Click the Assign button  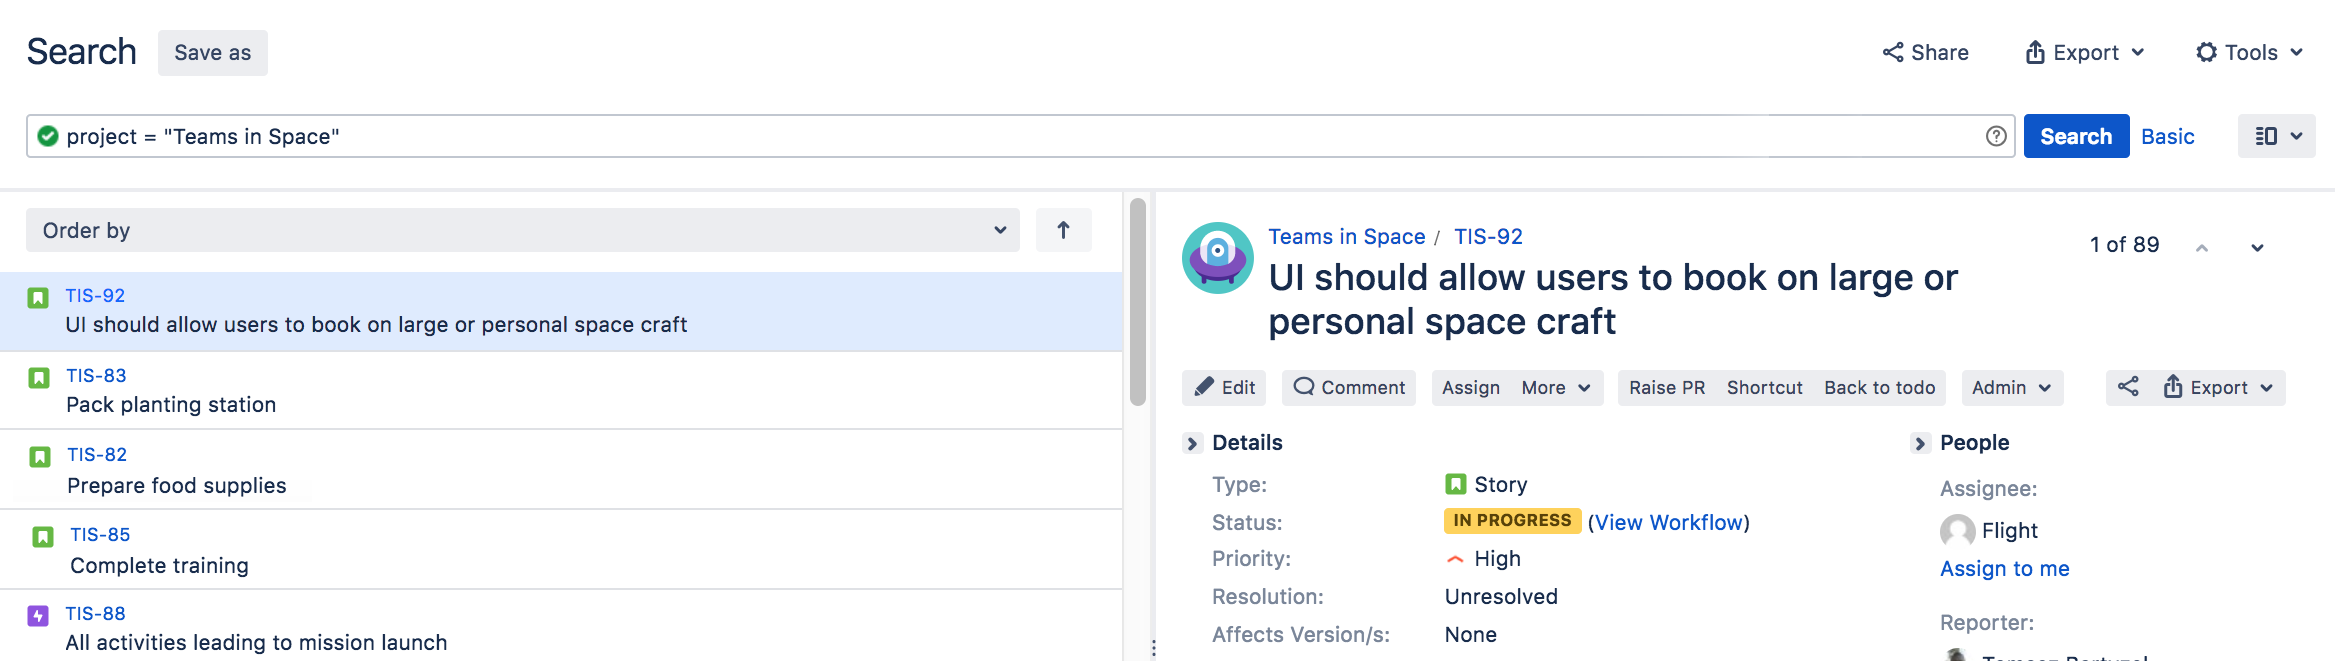pos(1470,387)
